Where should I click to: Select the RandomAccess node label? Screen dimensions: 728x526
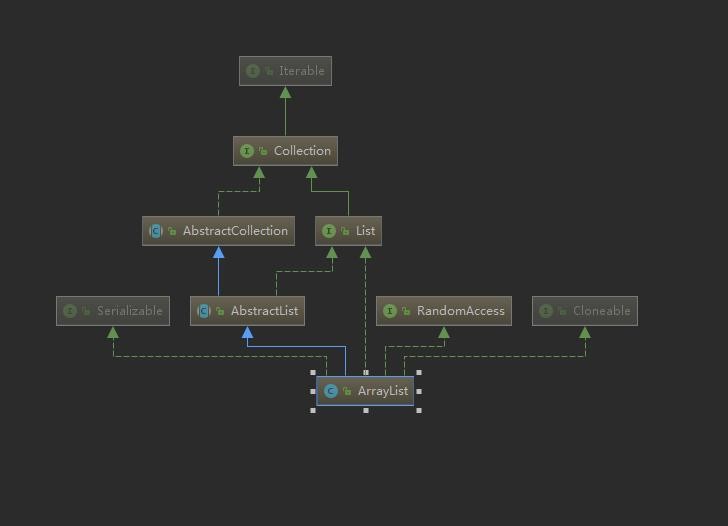[461, 311]
